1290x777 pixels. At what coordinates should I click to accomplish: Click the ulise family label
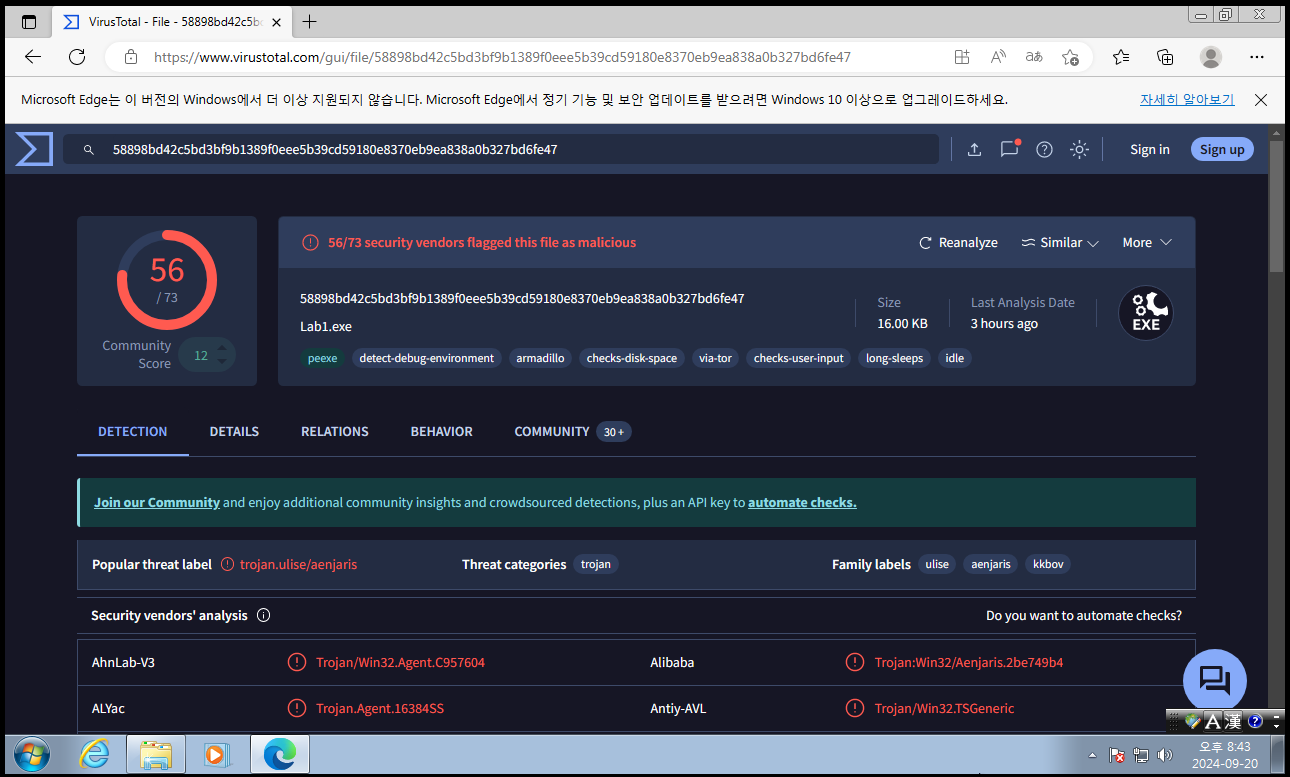(x=937, y=564)
